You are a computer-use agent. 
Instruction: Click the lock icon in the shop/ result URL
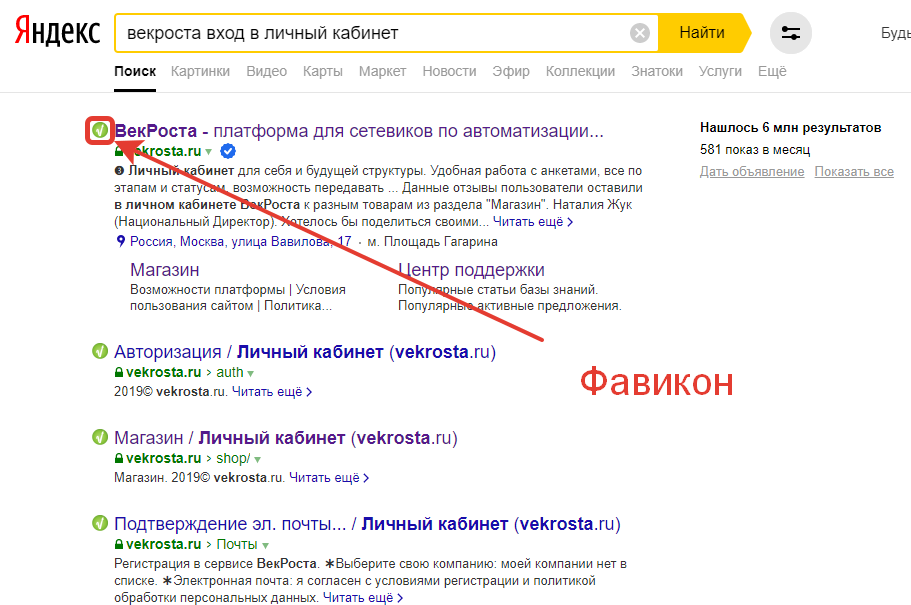click(x=119, y=459)
